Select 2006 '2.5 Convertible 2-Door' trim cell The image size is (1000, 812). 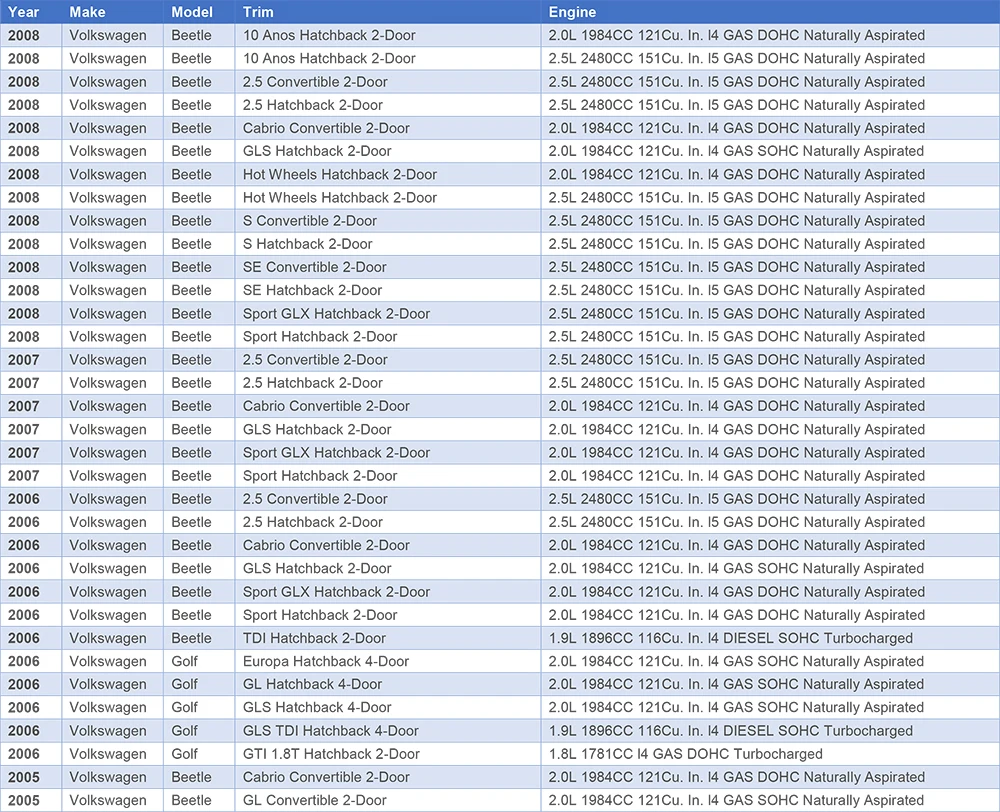388,499
